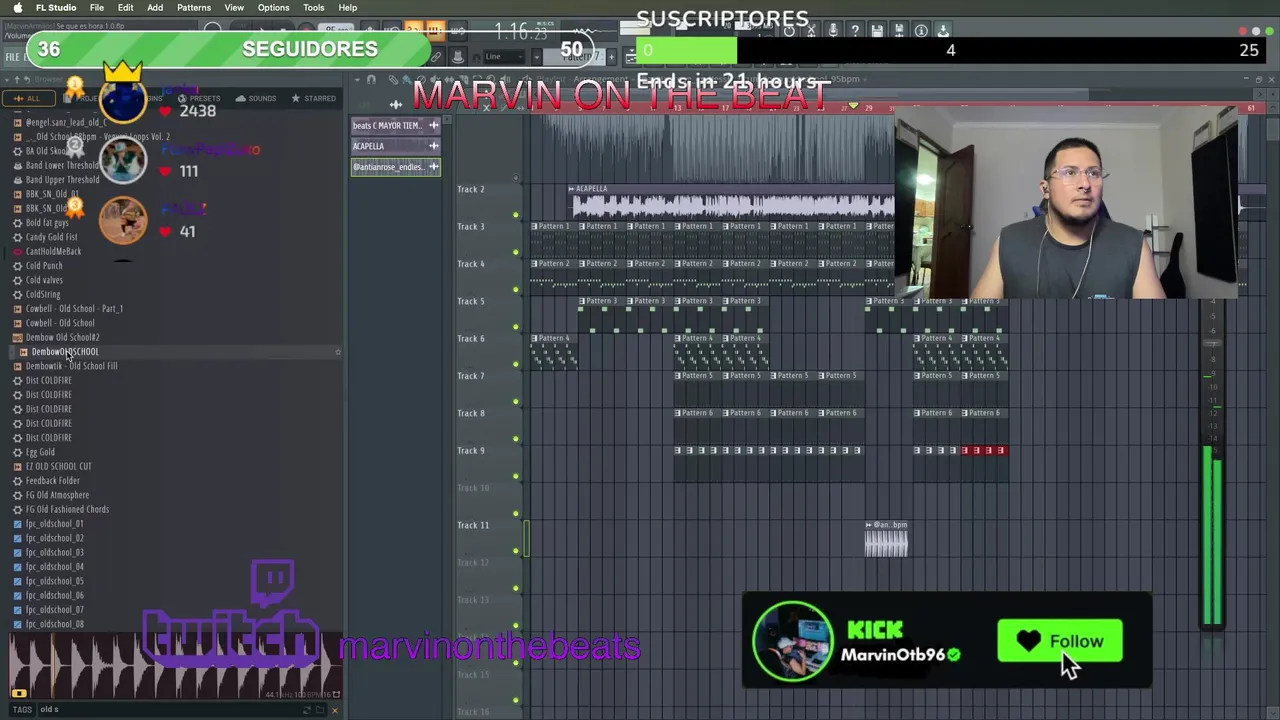
Task: Click the save project icon
Action: pos(877,31)
